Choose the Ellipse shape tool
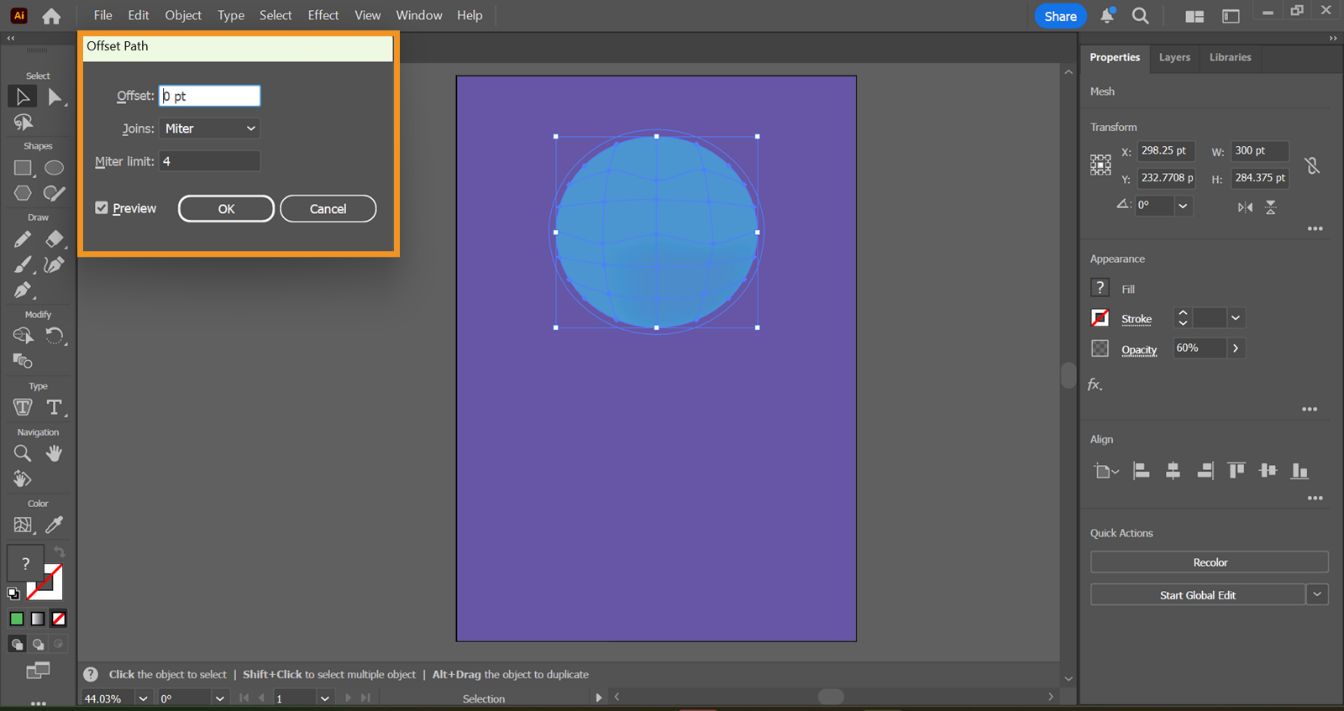This screenshot has height=711, width=1344. pos(55,167)
